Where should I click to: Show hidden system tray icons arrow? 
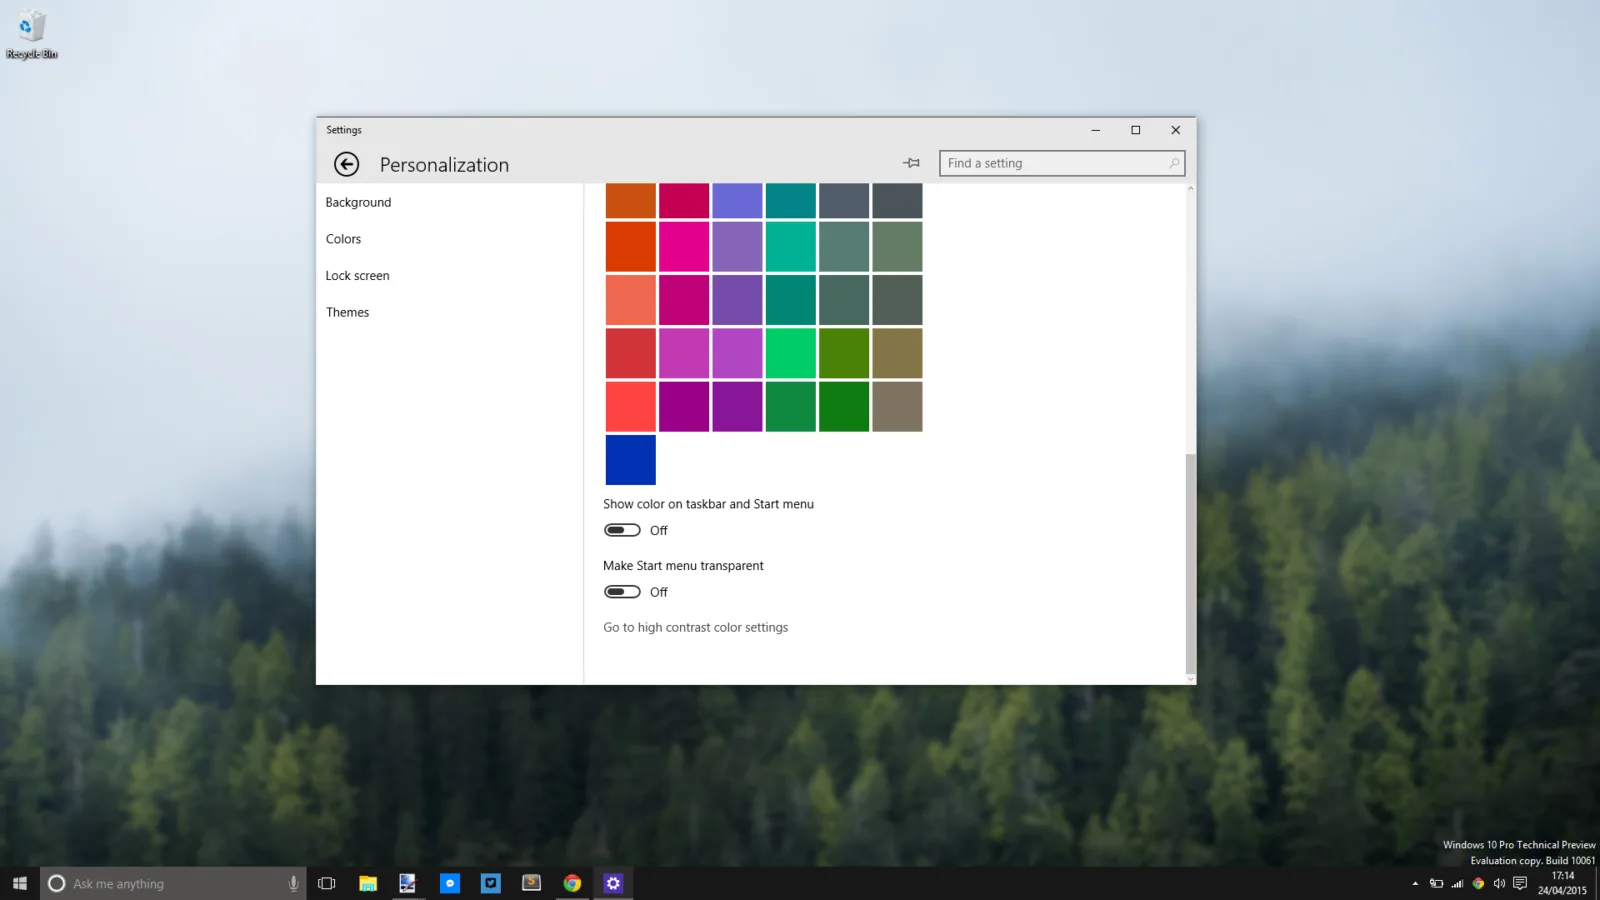[1415, 883]
